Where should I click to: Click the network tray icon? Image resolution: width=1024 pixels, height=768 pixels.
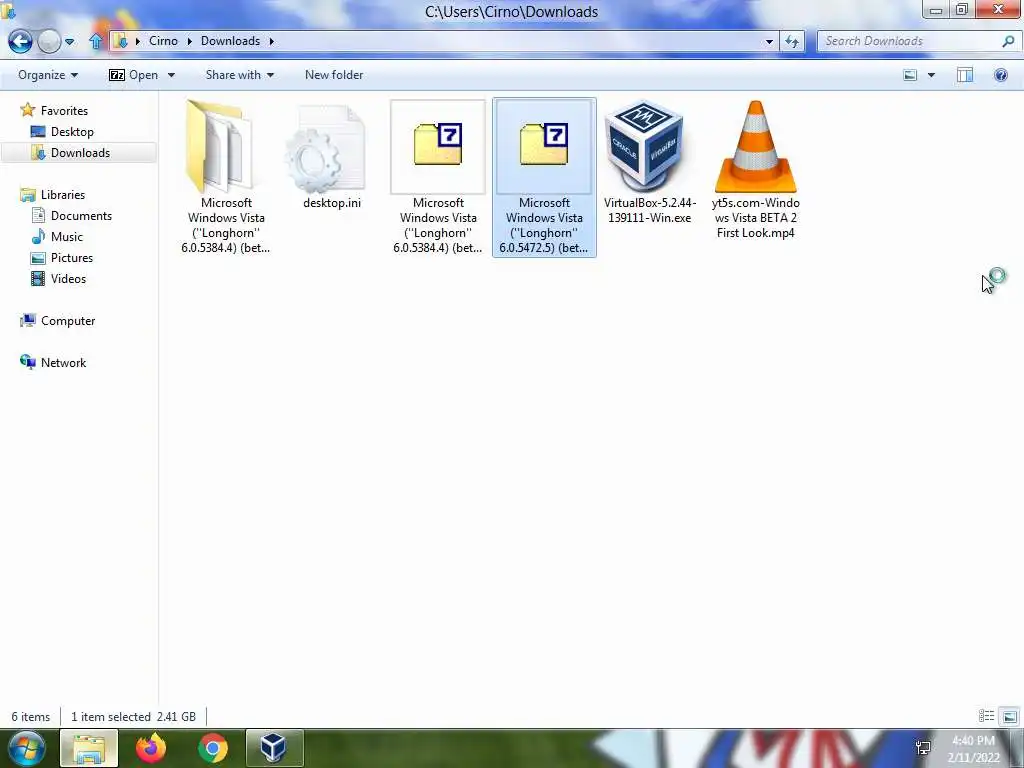[923, 748]
